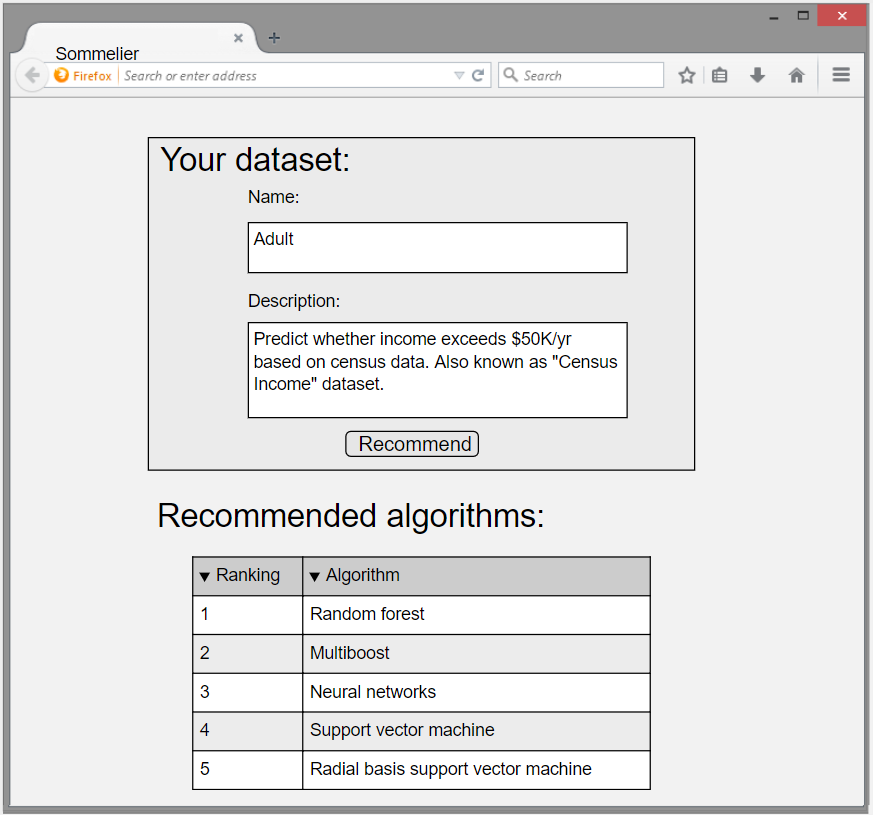Open the downloads arrow icon
This screenshot has height=815, width=873.
[757, 75]
